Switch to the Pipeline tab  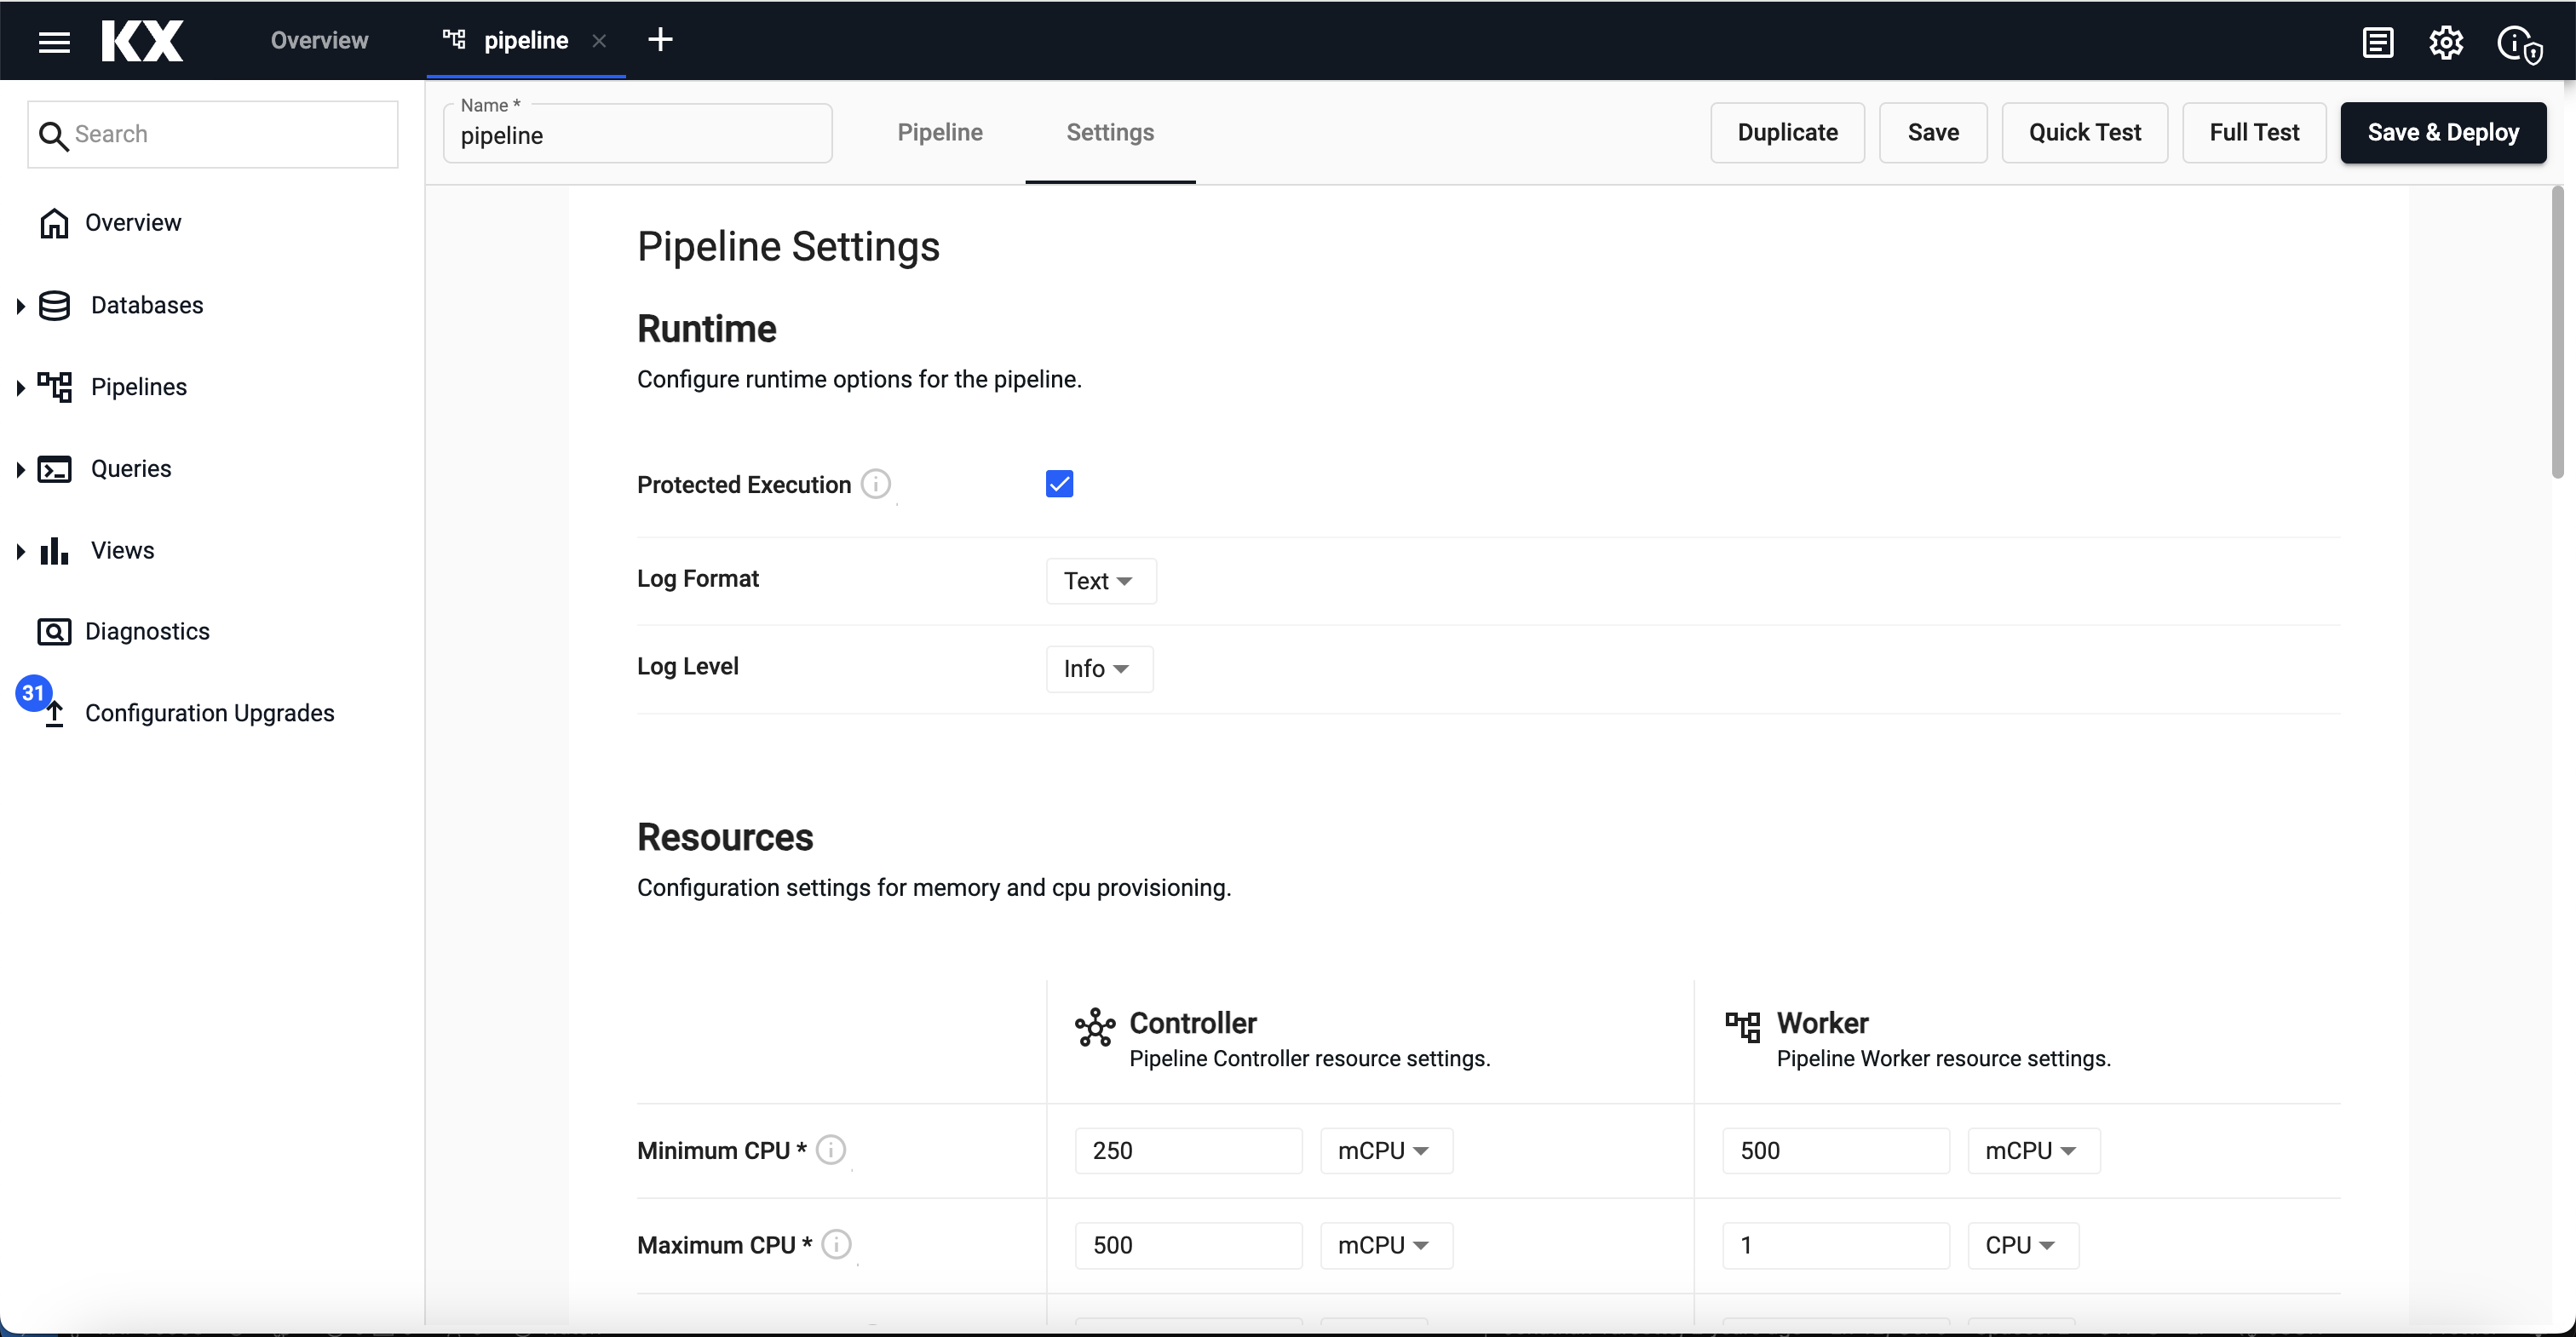(x=939, y=132)
